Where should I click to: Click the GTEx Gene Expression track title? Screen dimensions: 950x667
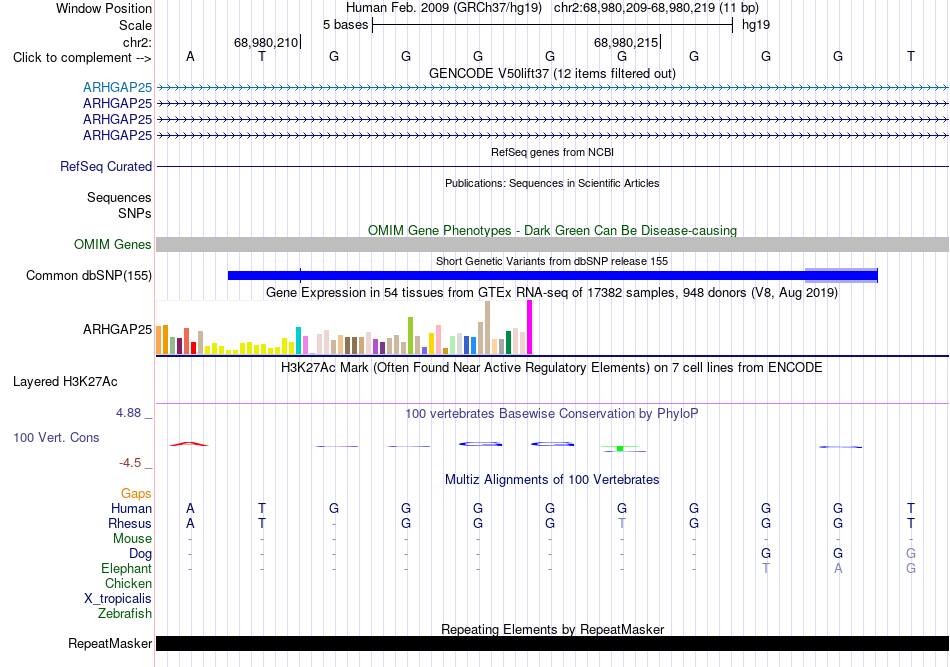click(552, 293)
